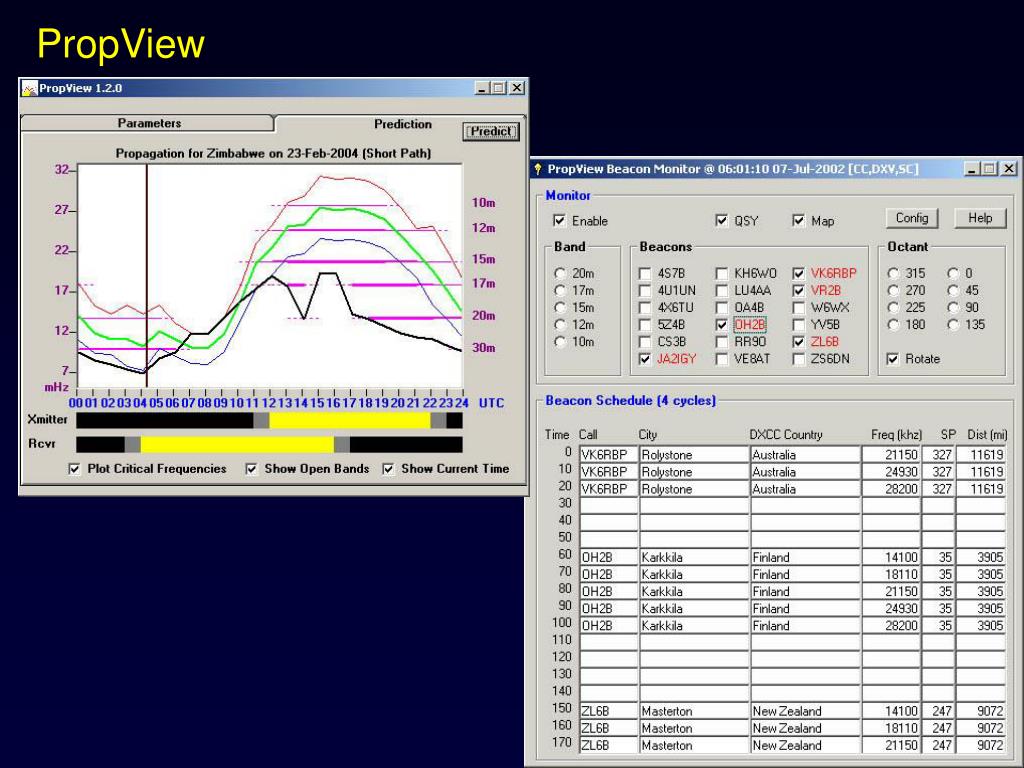Check the ZS6DN beacon

[799, 359]
